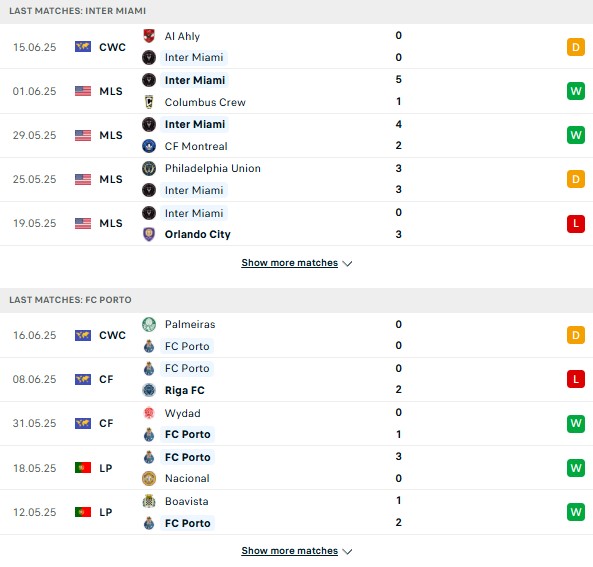The image size is (593, 567).
Task: Click the Orlando City team logo
Action: (x=149, y=234)
